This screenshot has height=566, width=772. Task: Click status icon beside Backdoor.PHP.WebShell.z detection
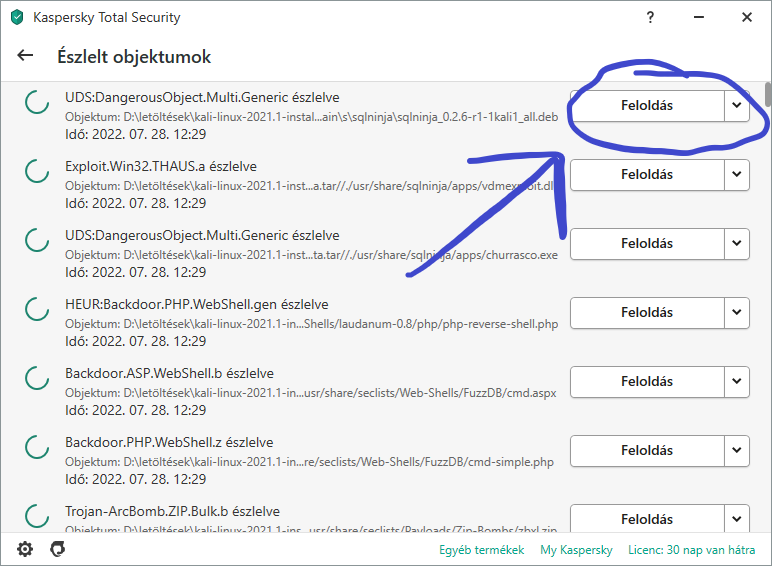pos(37,447)
